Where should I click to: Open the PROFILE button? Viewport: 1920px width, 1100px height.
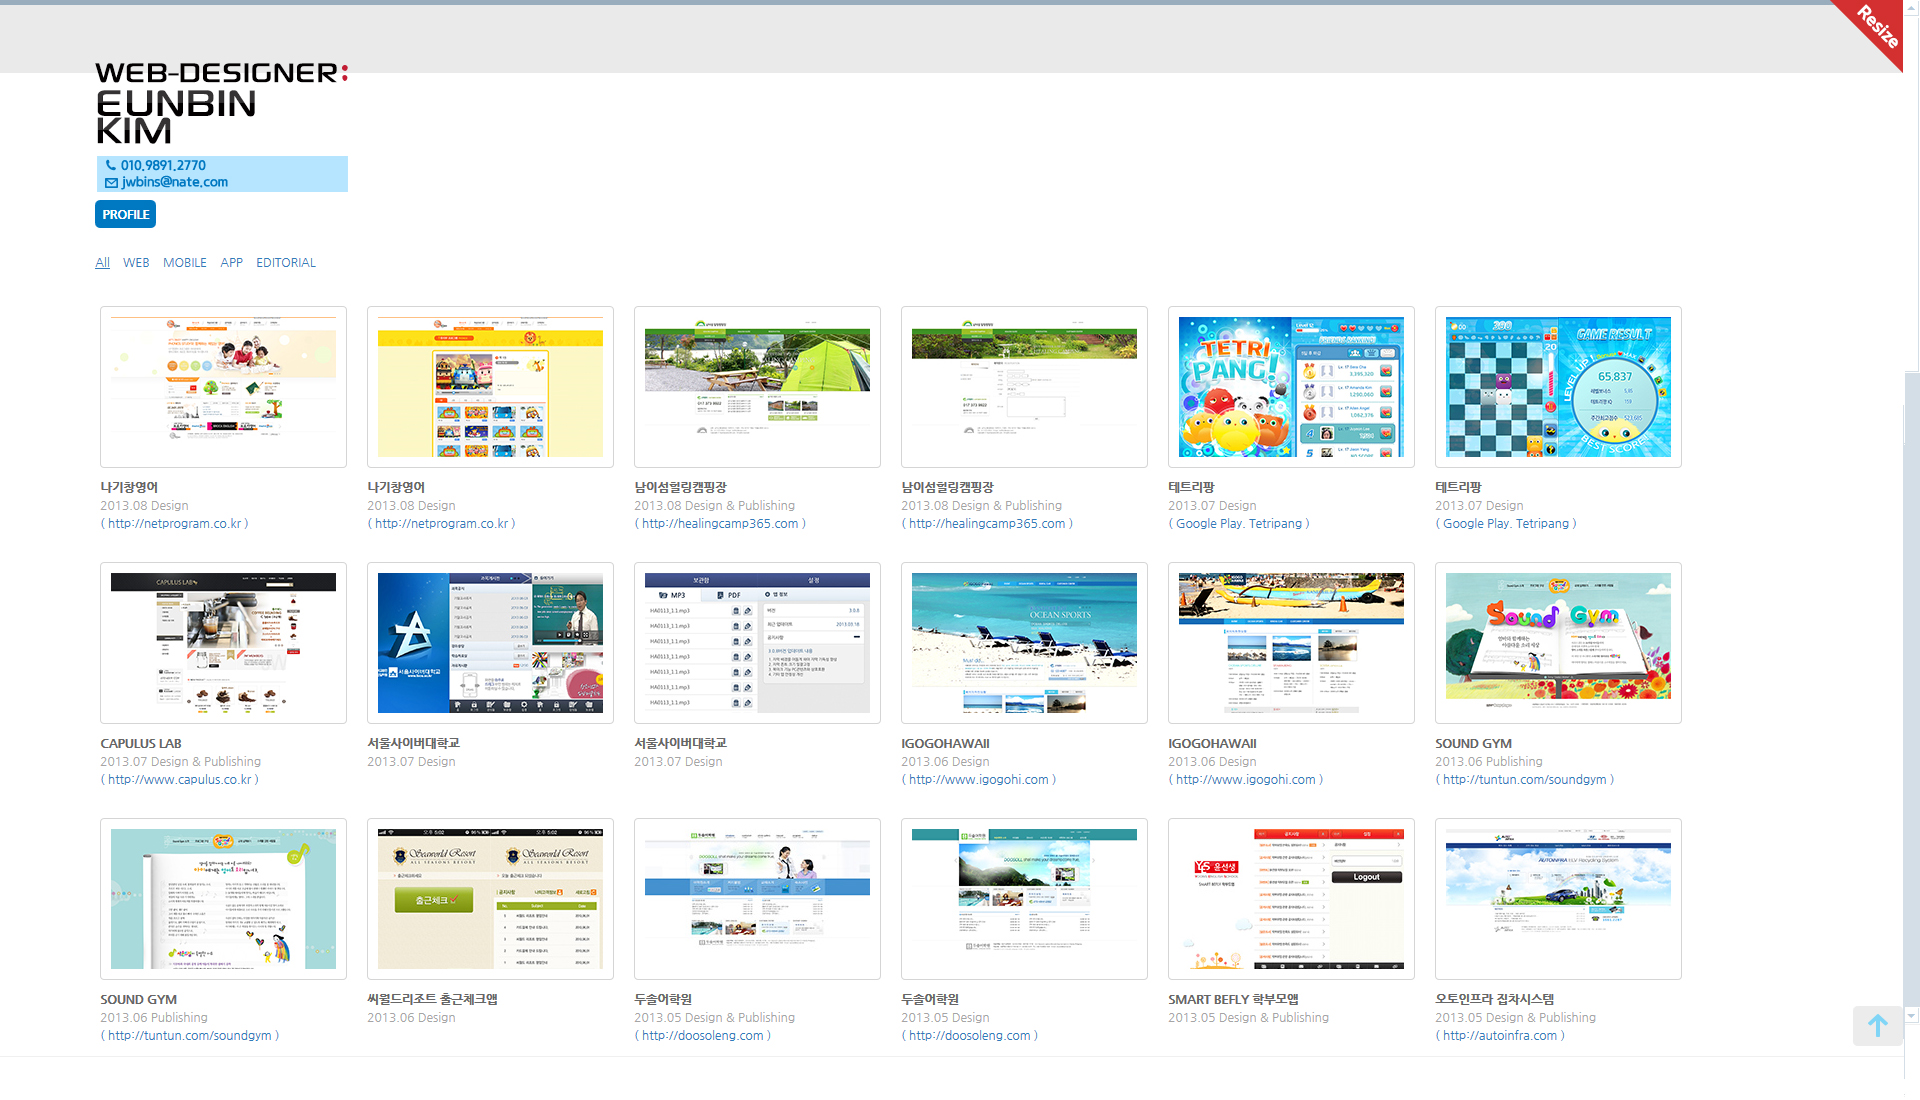pos(125,214)
